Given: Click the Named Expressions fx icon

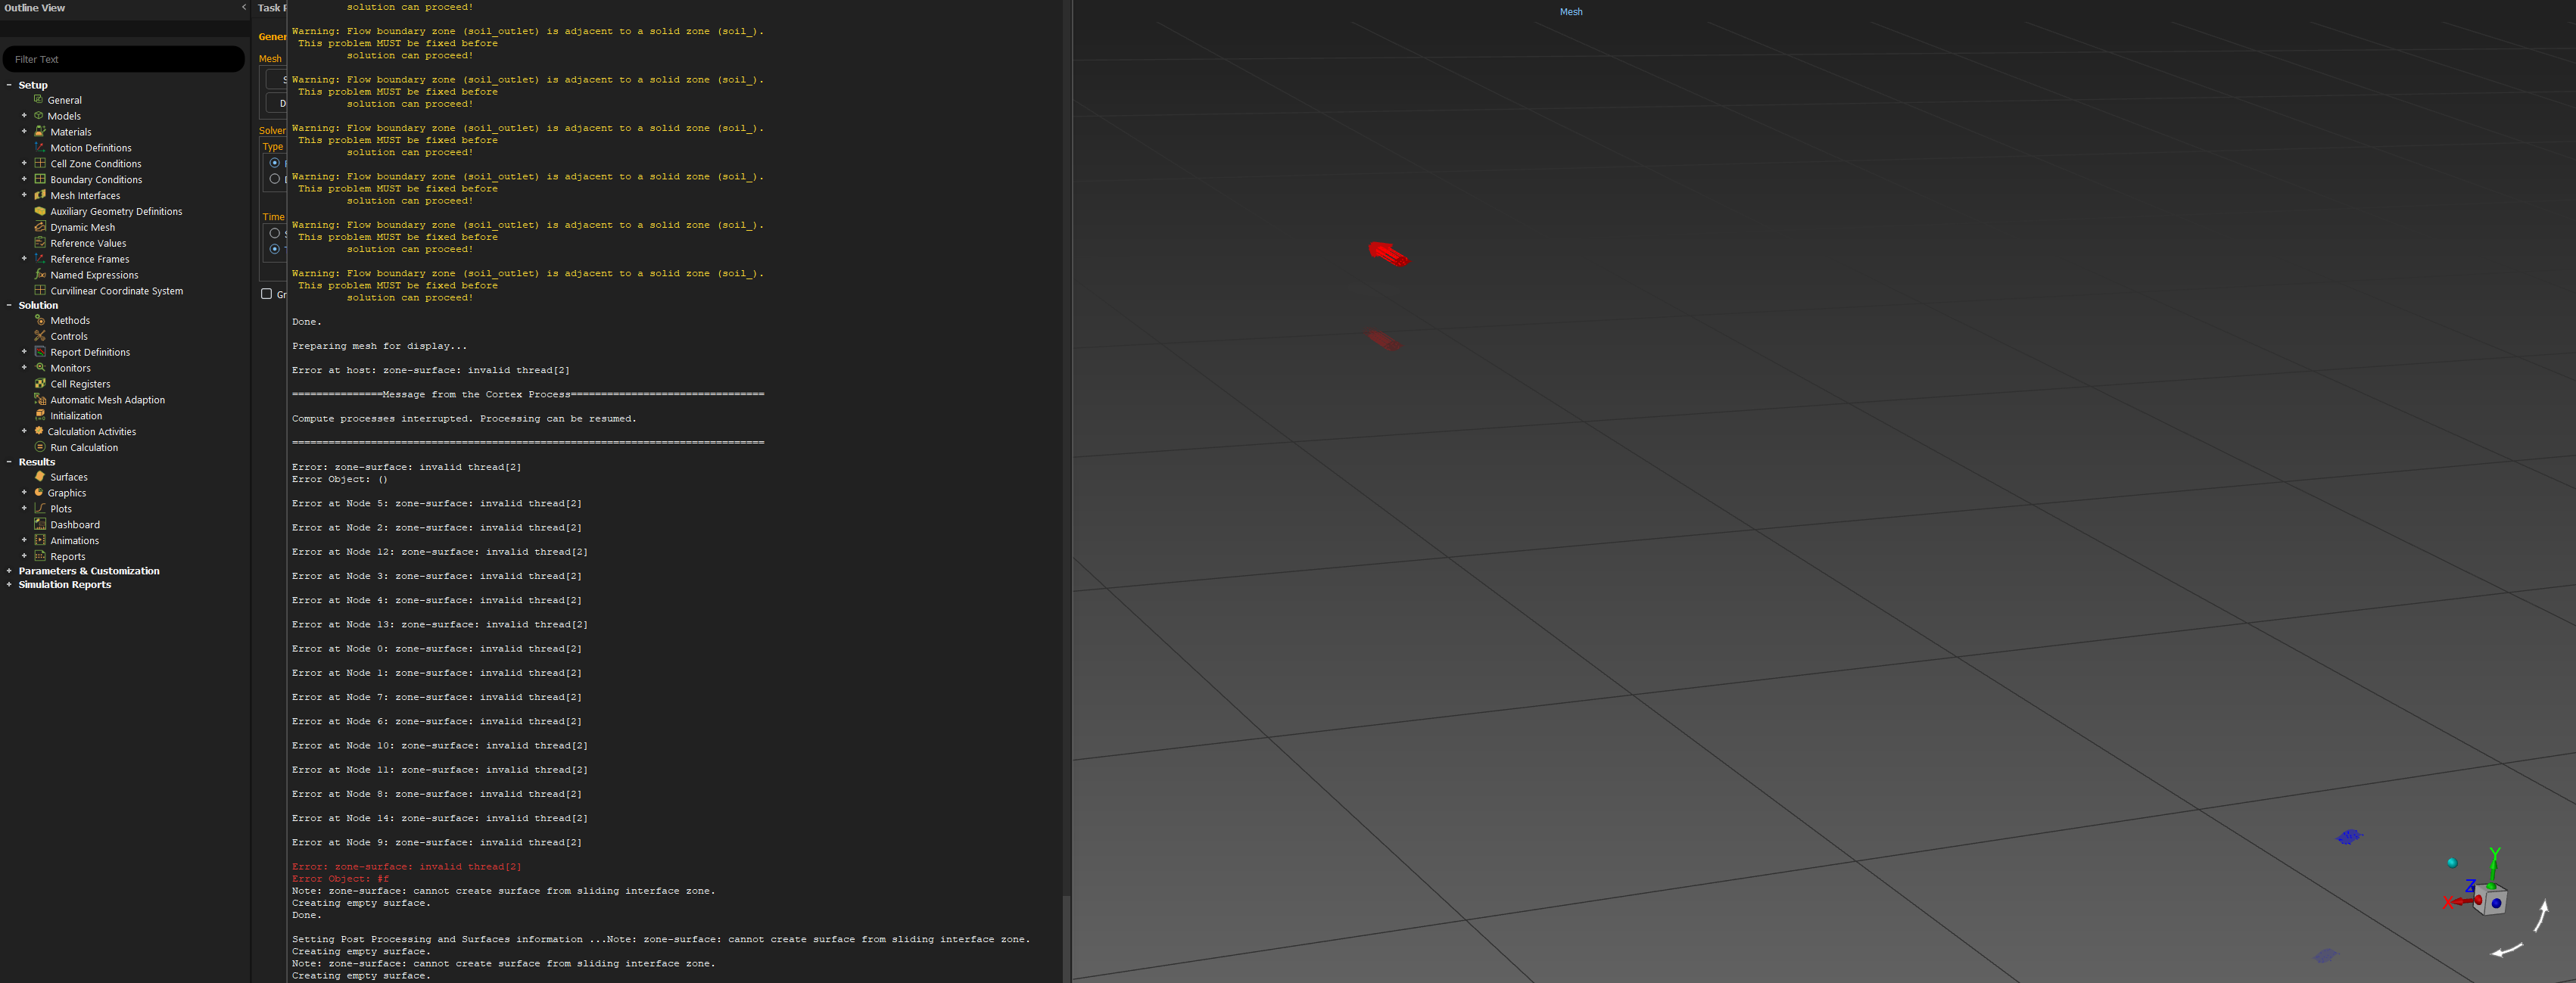Looking at the screenshot, I should pyautogui.click(x=40, y=274).
